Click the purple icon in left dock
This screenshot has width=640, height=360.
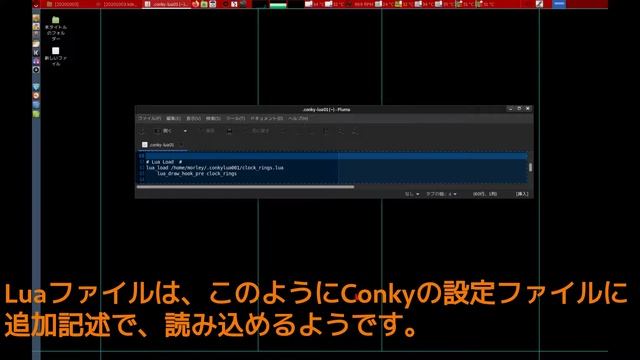coord(36,61)
